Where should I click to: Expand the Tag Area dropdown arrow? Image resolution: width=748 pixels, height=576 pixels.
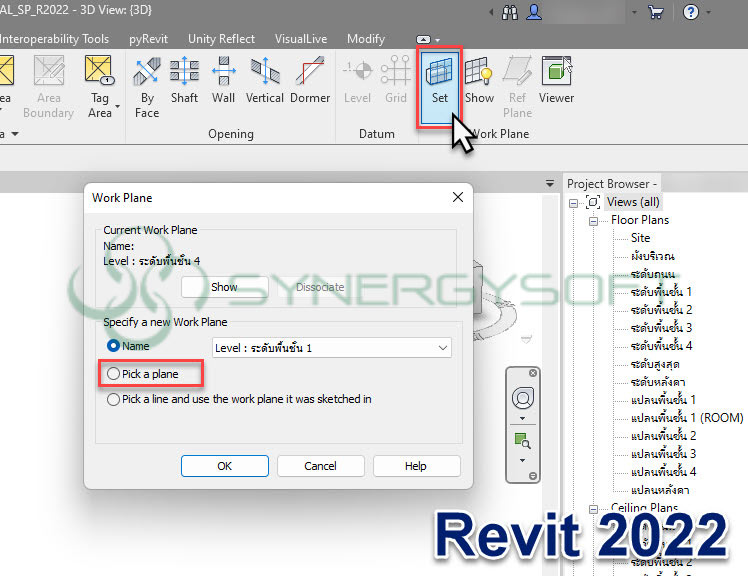(x=117, y=107)
